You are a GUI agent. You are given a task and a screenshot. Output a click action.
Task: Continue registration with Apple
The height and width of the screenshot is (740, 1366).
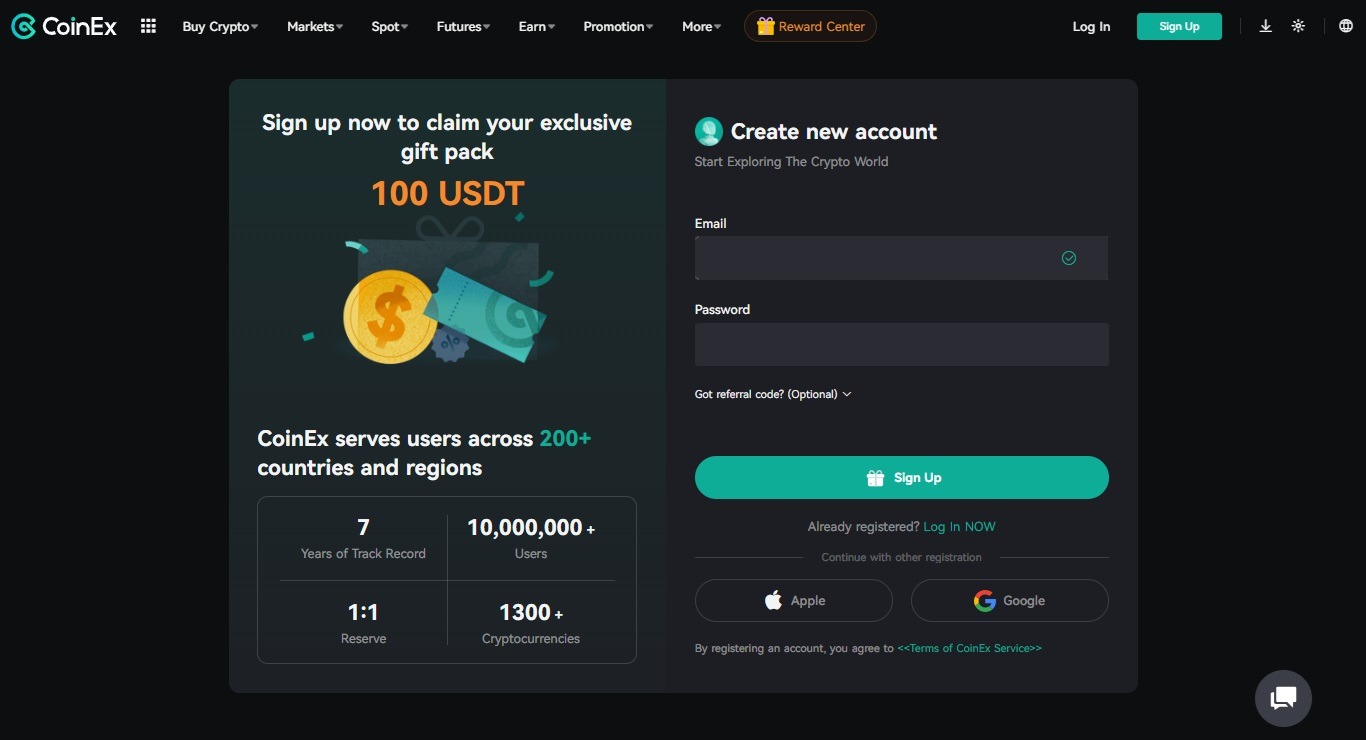tap(794, 601)
